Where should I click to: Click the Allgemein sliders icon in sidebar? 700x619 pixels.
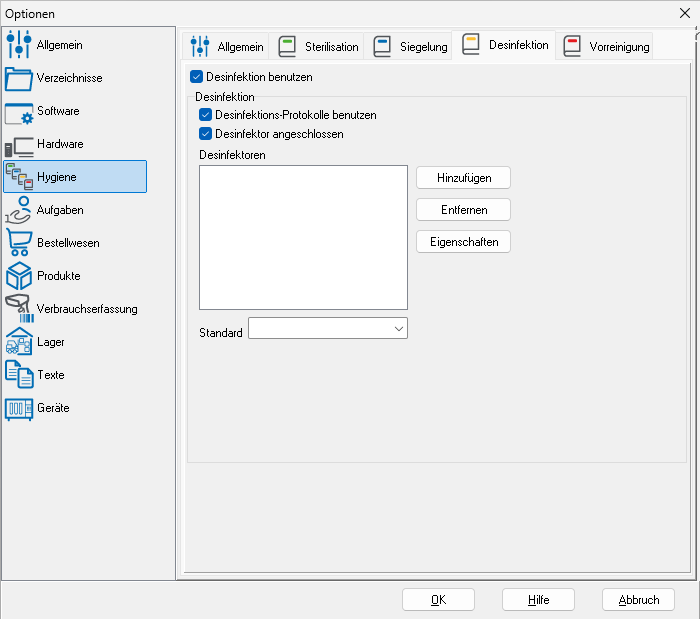click(19, 45)
